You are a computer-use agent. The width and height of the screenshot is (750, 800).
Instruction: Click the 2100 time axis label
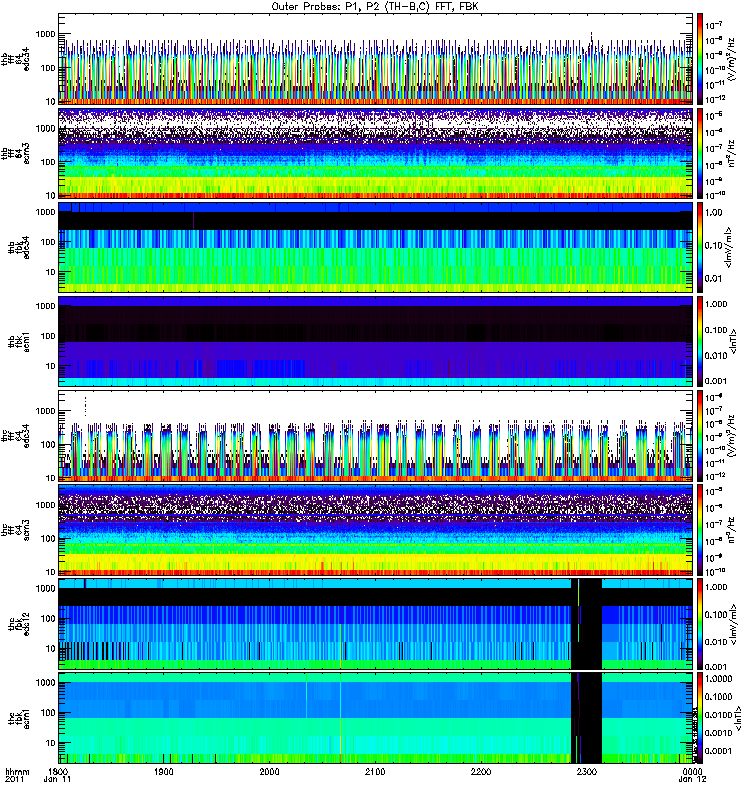375,771
